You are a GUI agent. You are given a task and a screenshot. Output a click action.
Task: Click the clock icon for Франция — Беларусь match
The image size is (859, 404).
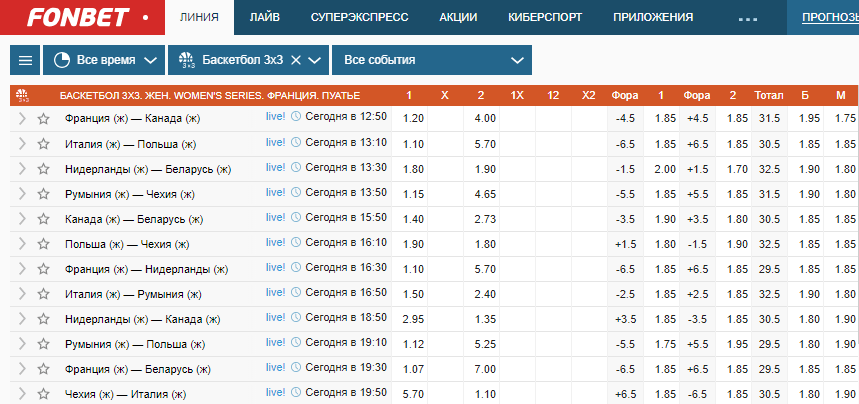click(x=296, y=368)
